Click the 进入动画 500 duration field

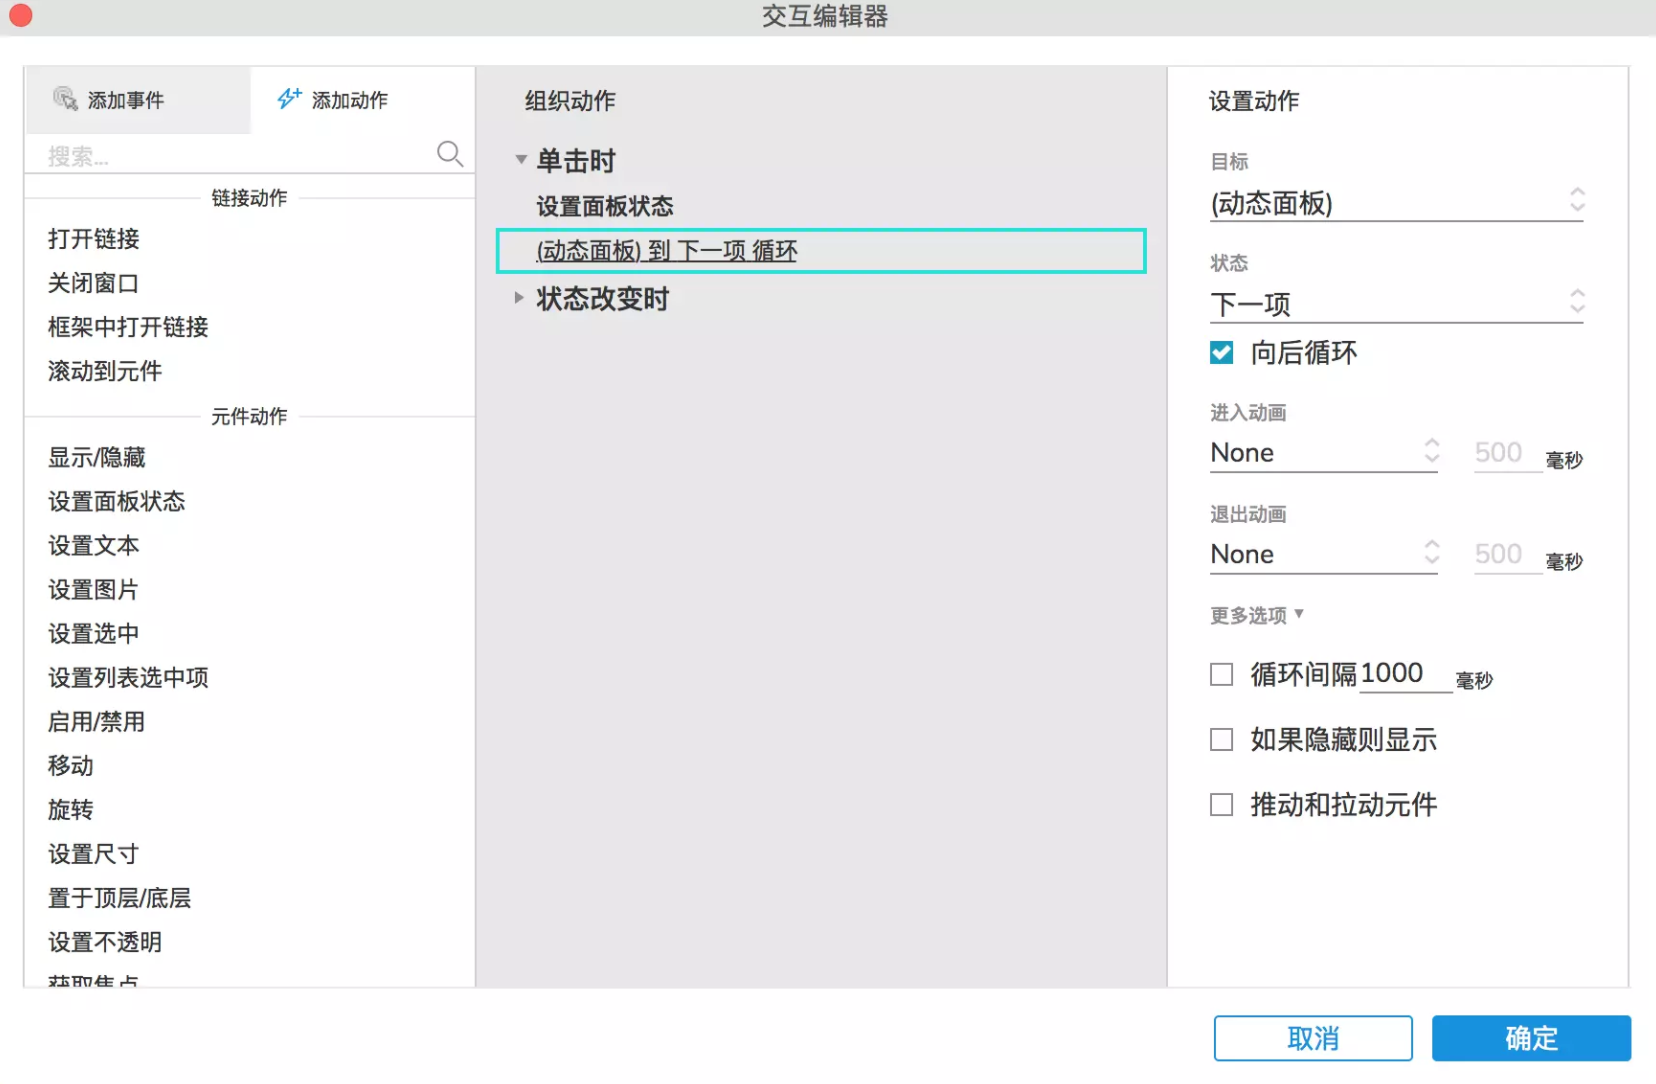1508,453
